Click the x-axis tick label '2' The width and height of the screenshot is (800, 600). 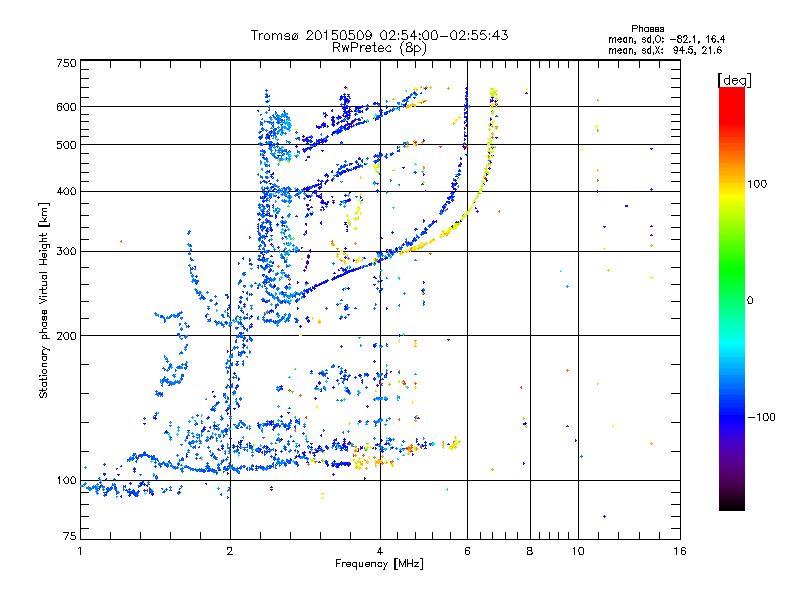230,551
